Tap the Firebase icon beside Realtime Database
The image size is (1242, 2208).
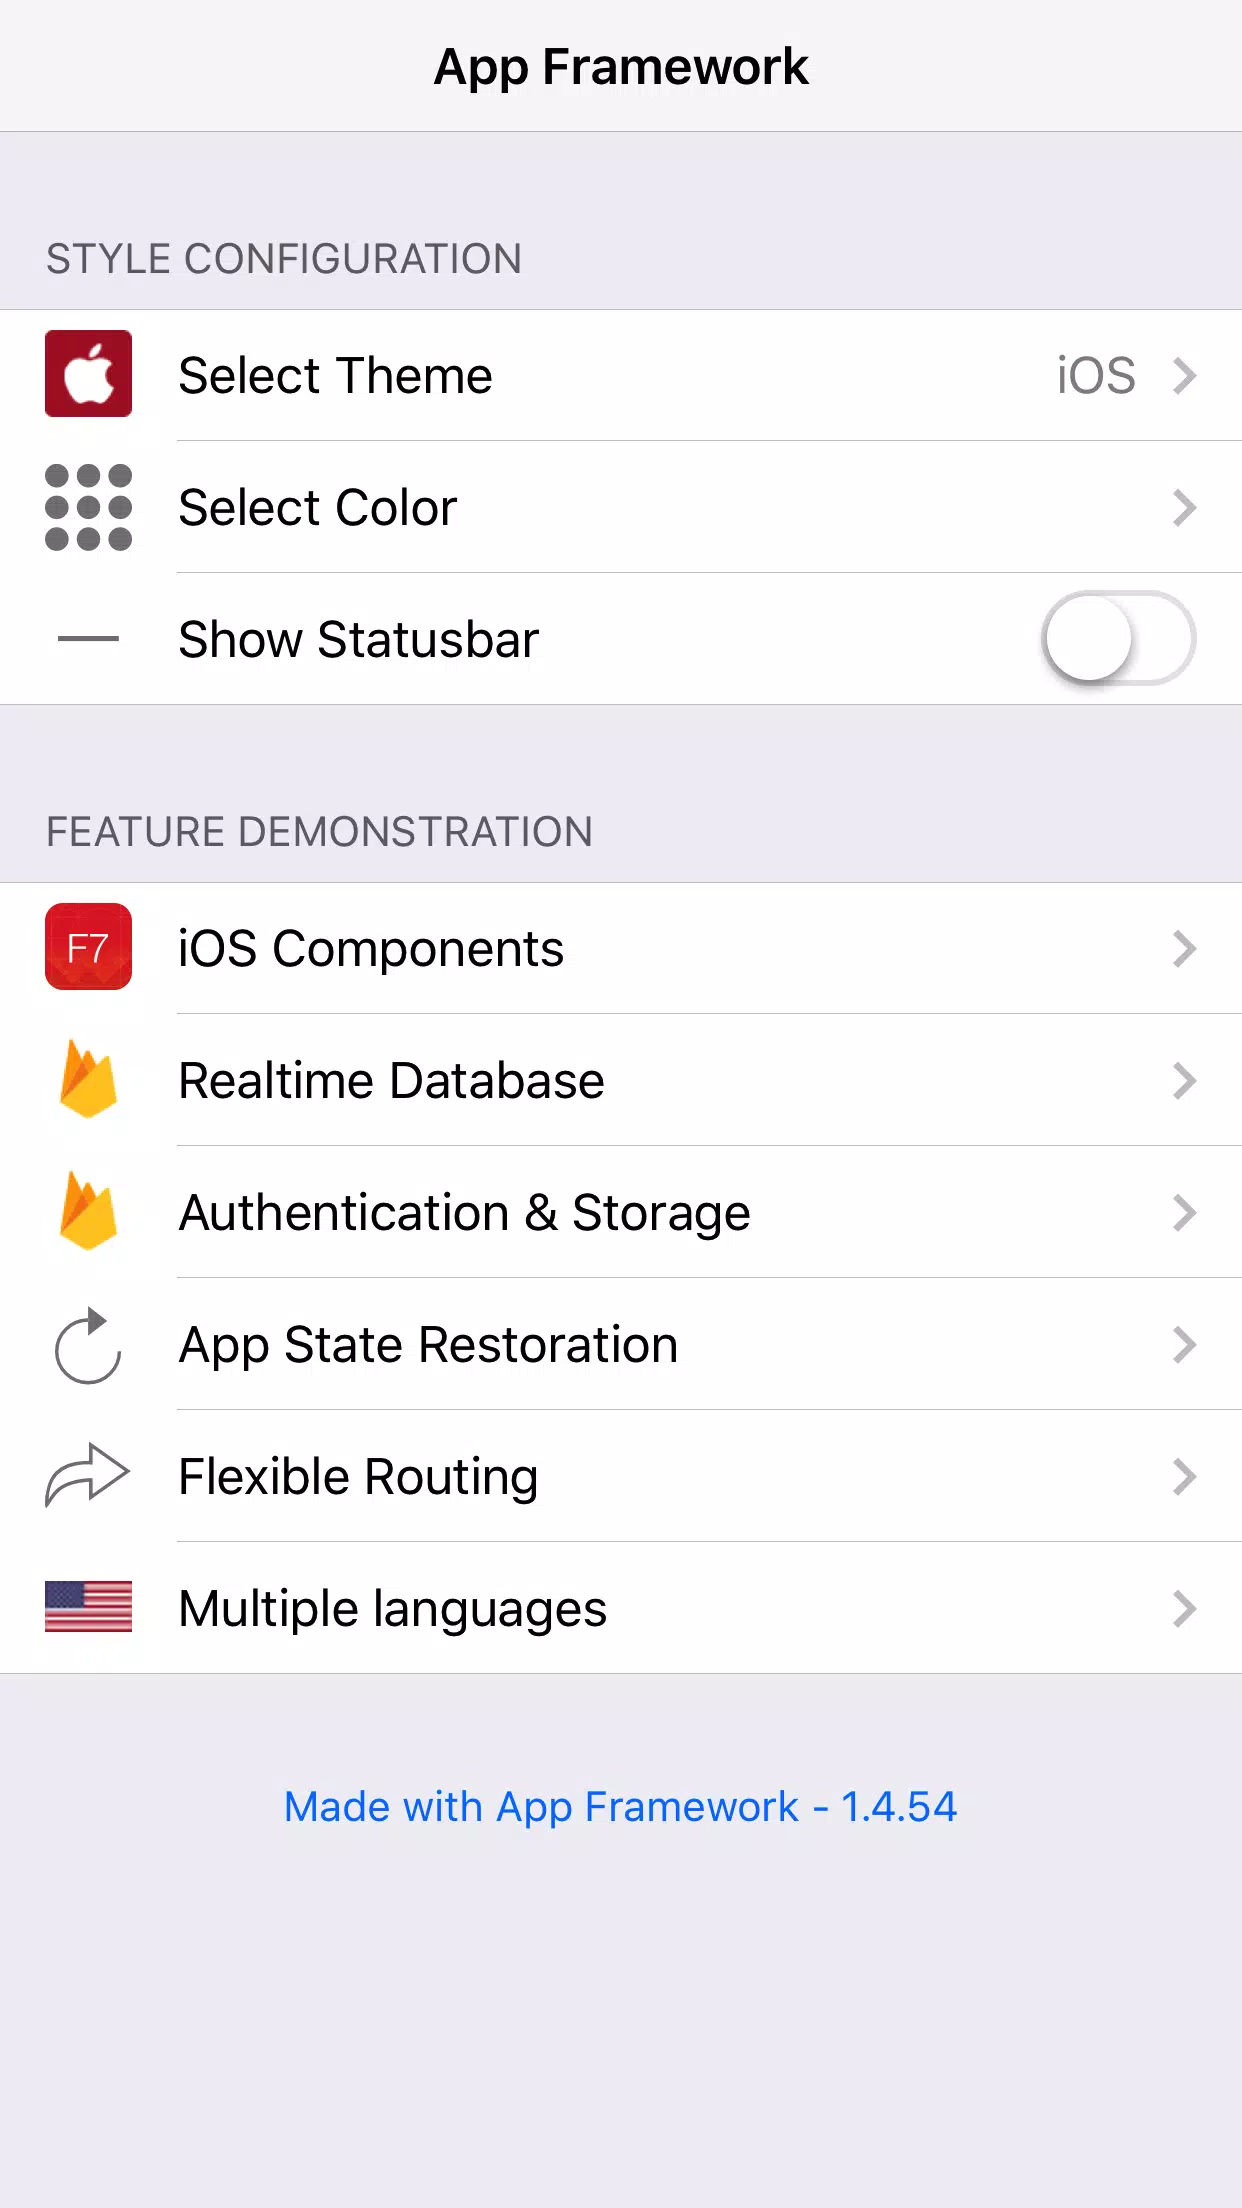88,1079
